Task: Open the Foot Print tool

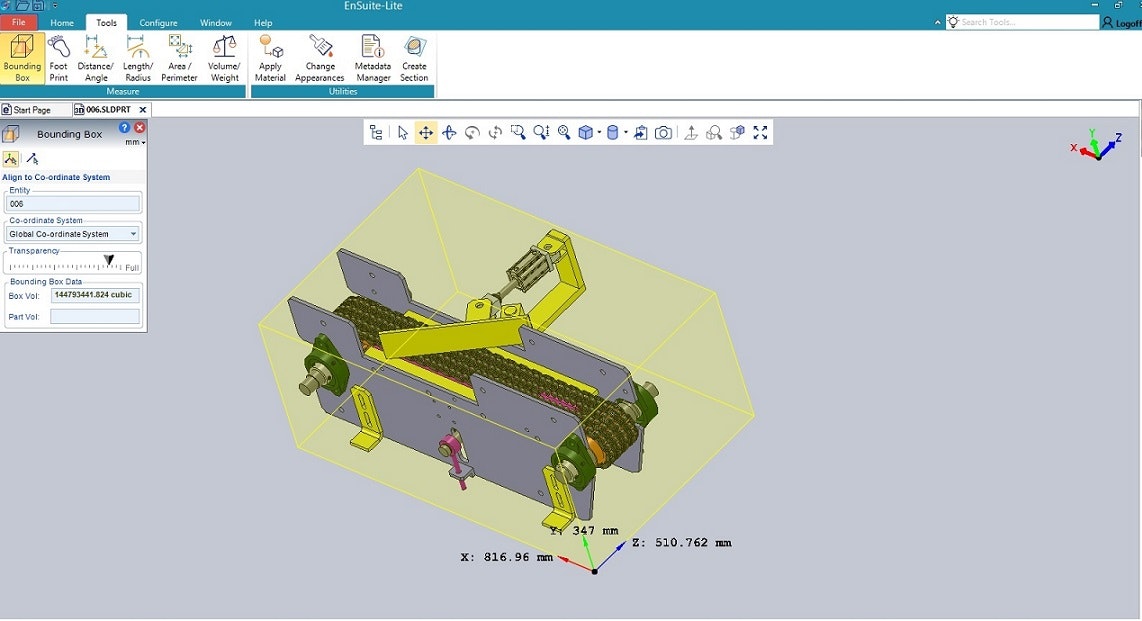Action: point(59,58)
